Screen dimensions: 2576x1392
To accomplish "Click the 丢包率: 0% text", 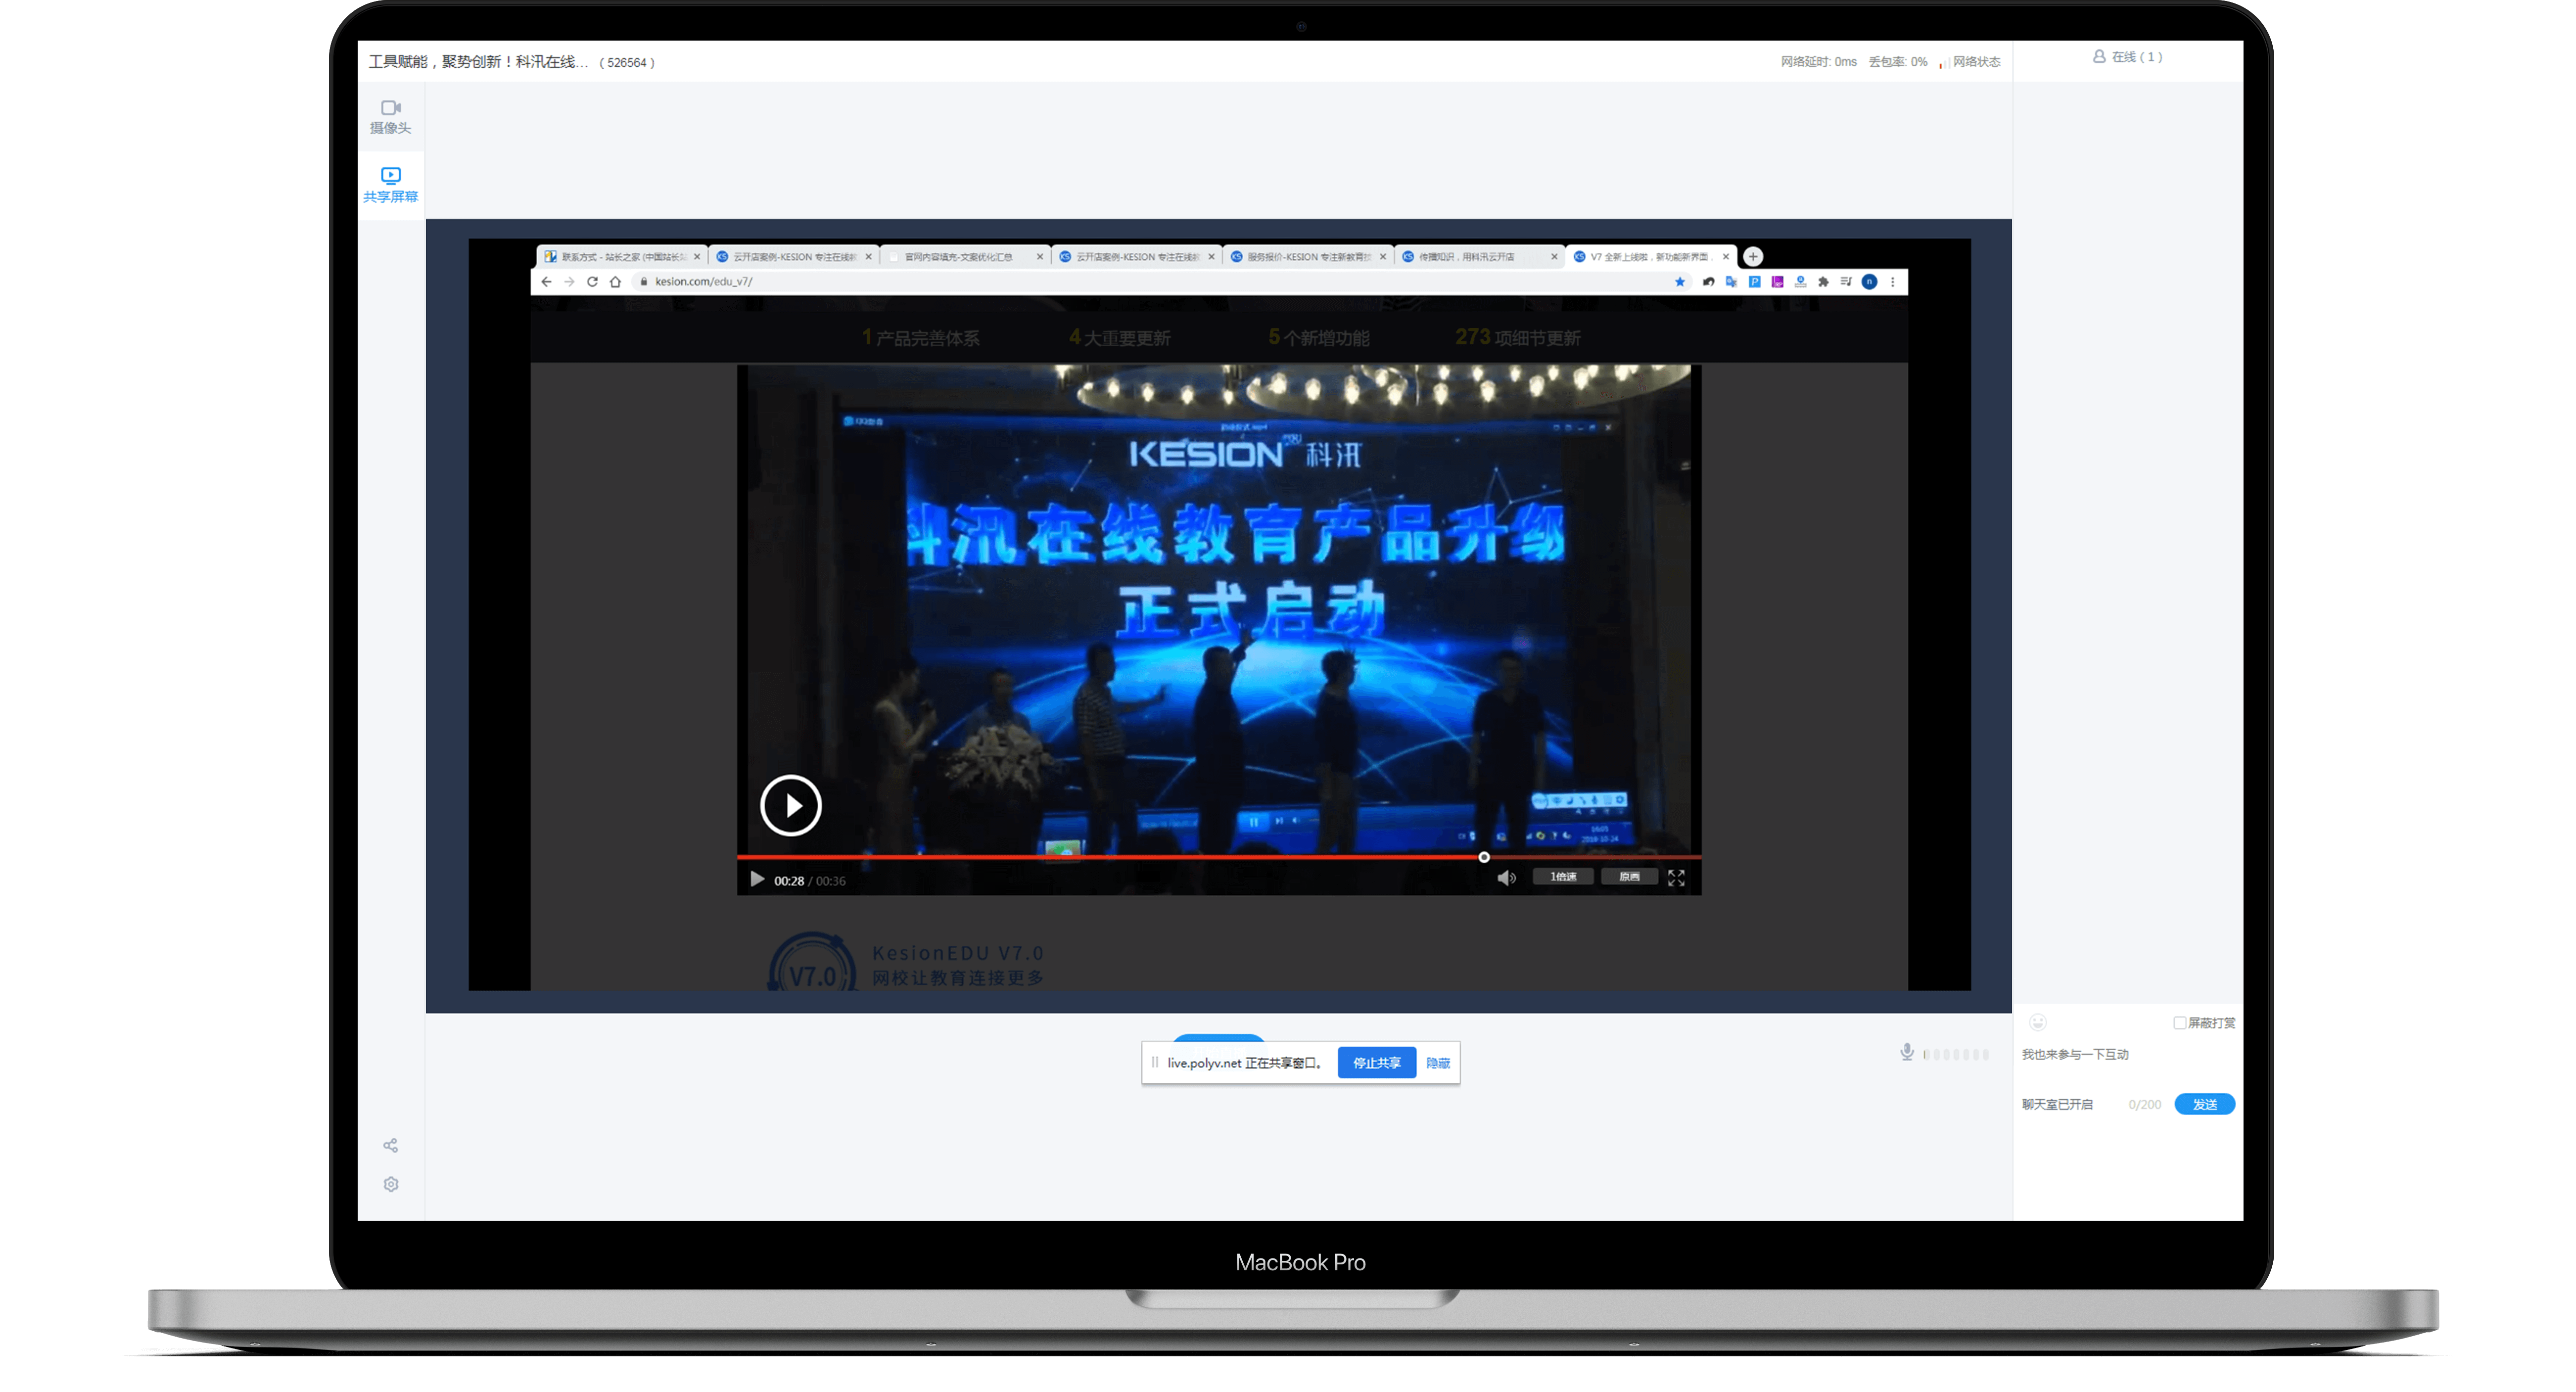I will coord(1897,62).
